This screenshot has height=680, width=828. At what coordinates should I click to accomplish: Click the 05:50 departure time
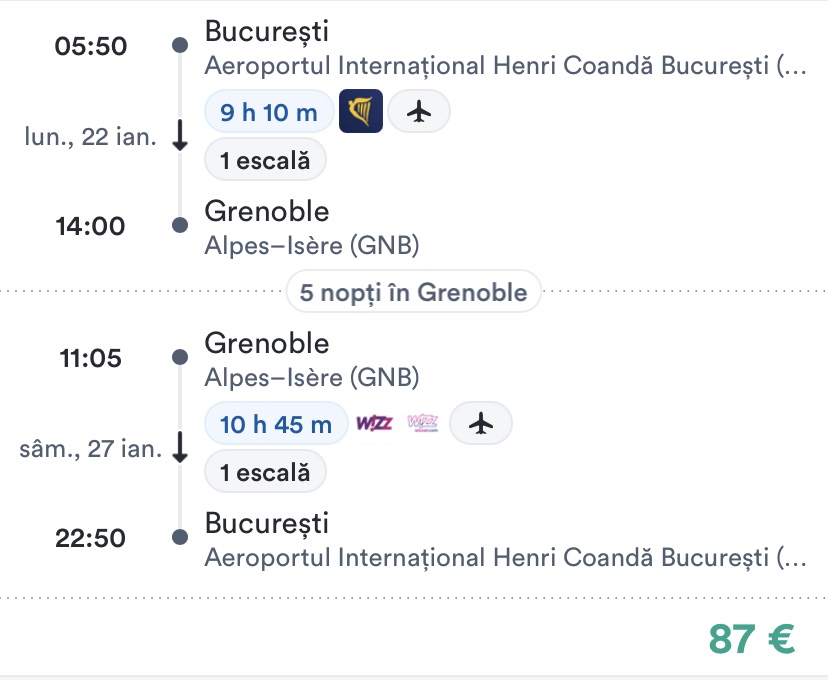tap(91, 46)
